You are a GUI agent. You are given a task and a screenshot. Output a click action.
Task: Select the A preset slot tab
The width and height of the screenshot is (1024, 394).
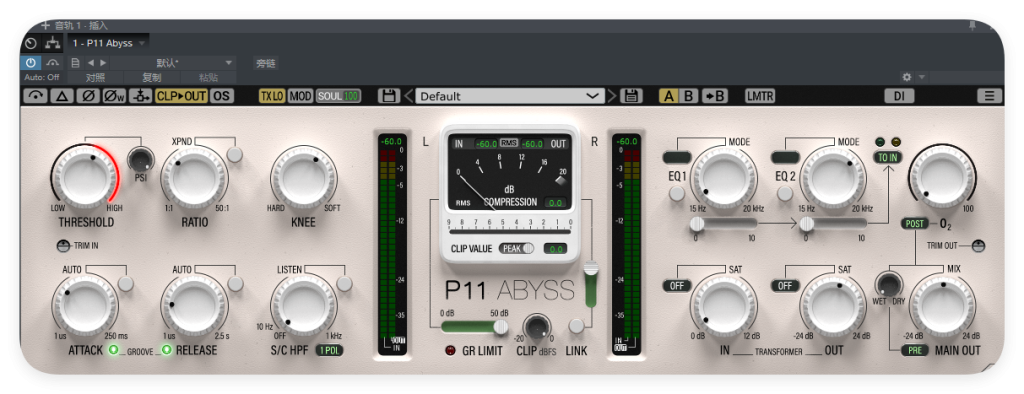(669, 96)
